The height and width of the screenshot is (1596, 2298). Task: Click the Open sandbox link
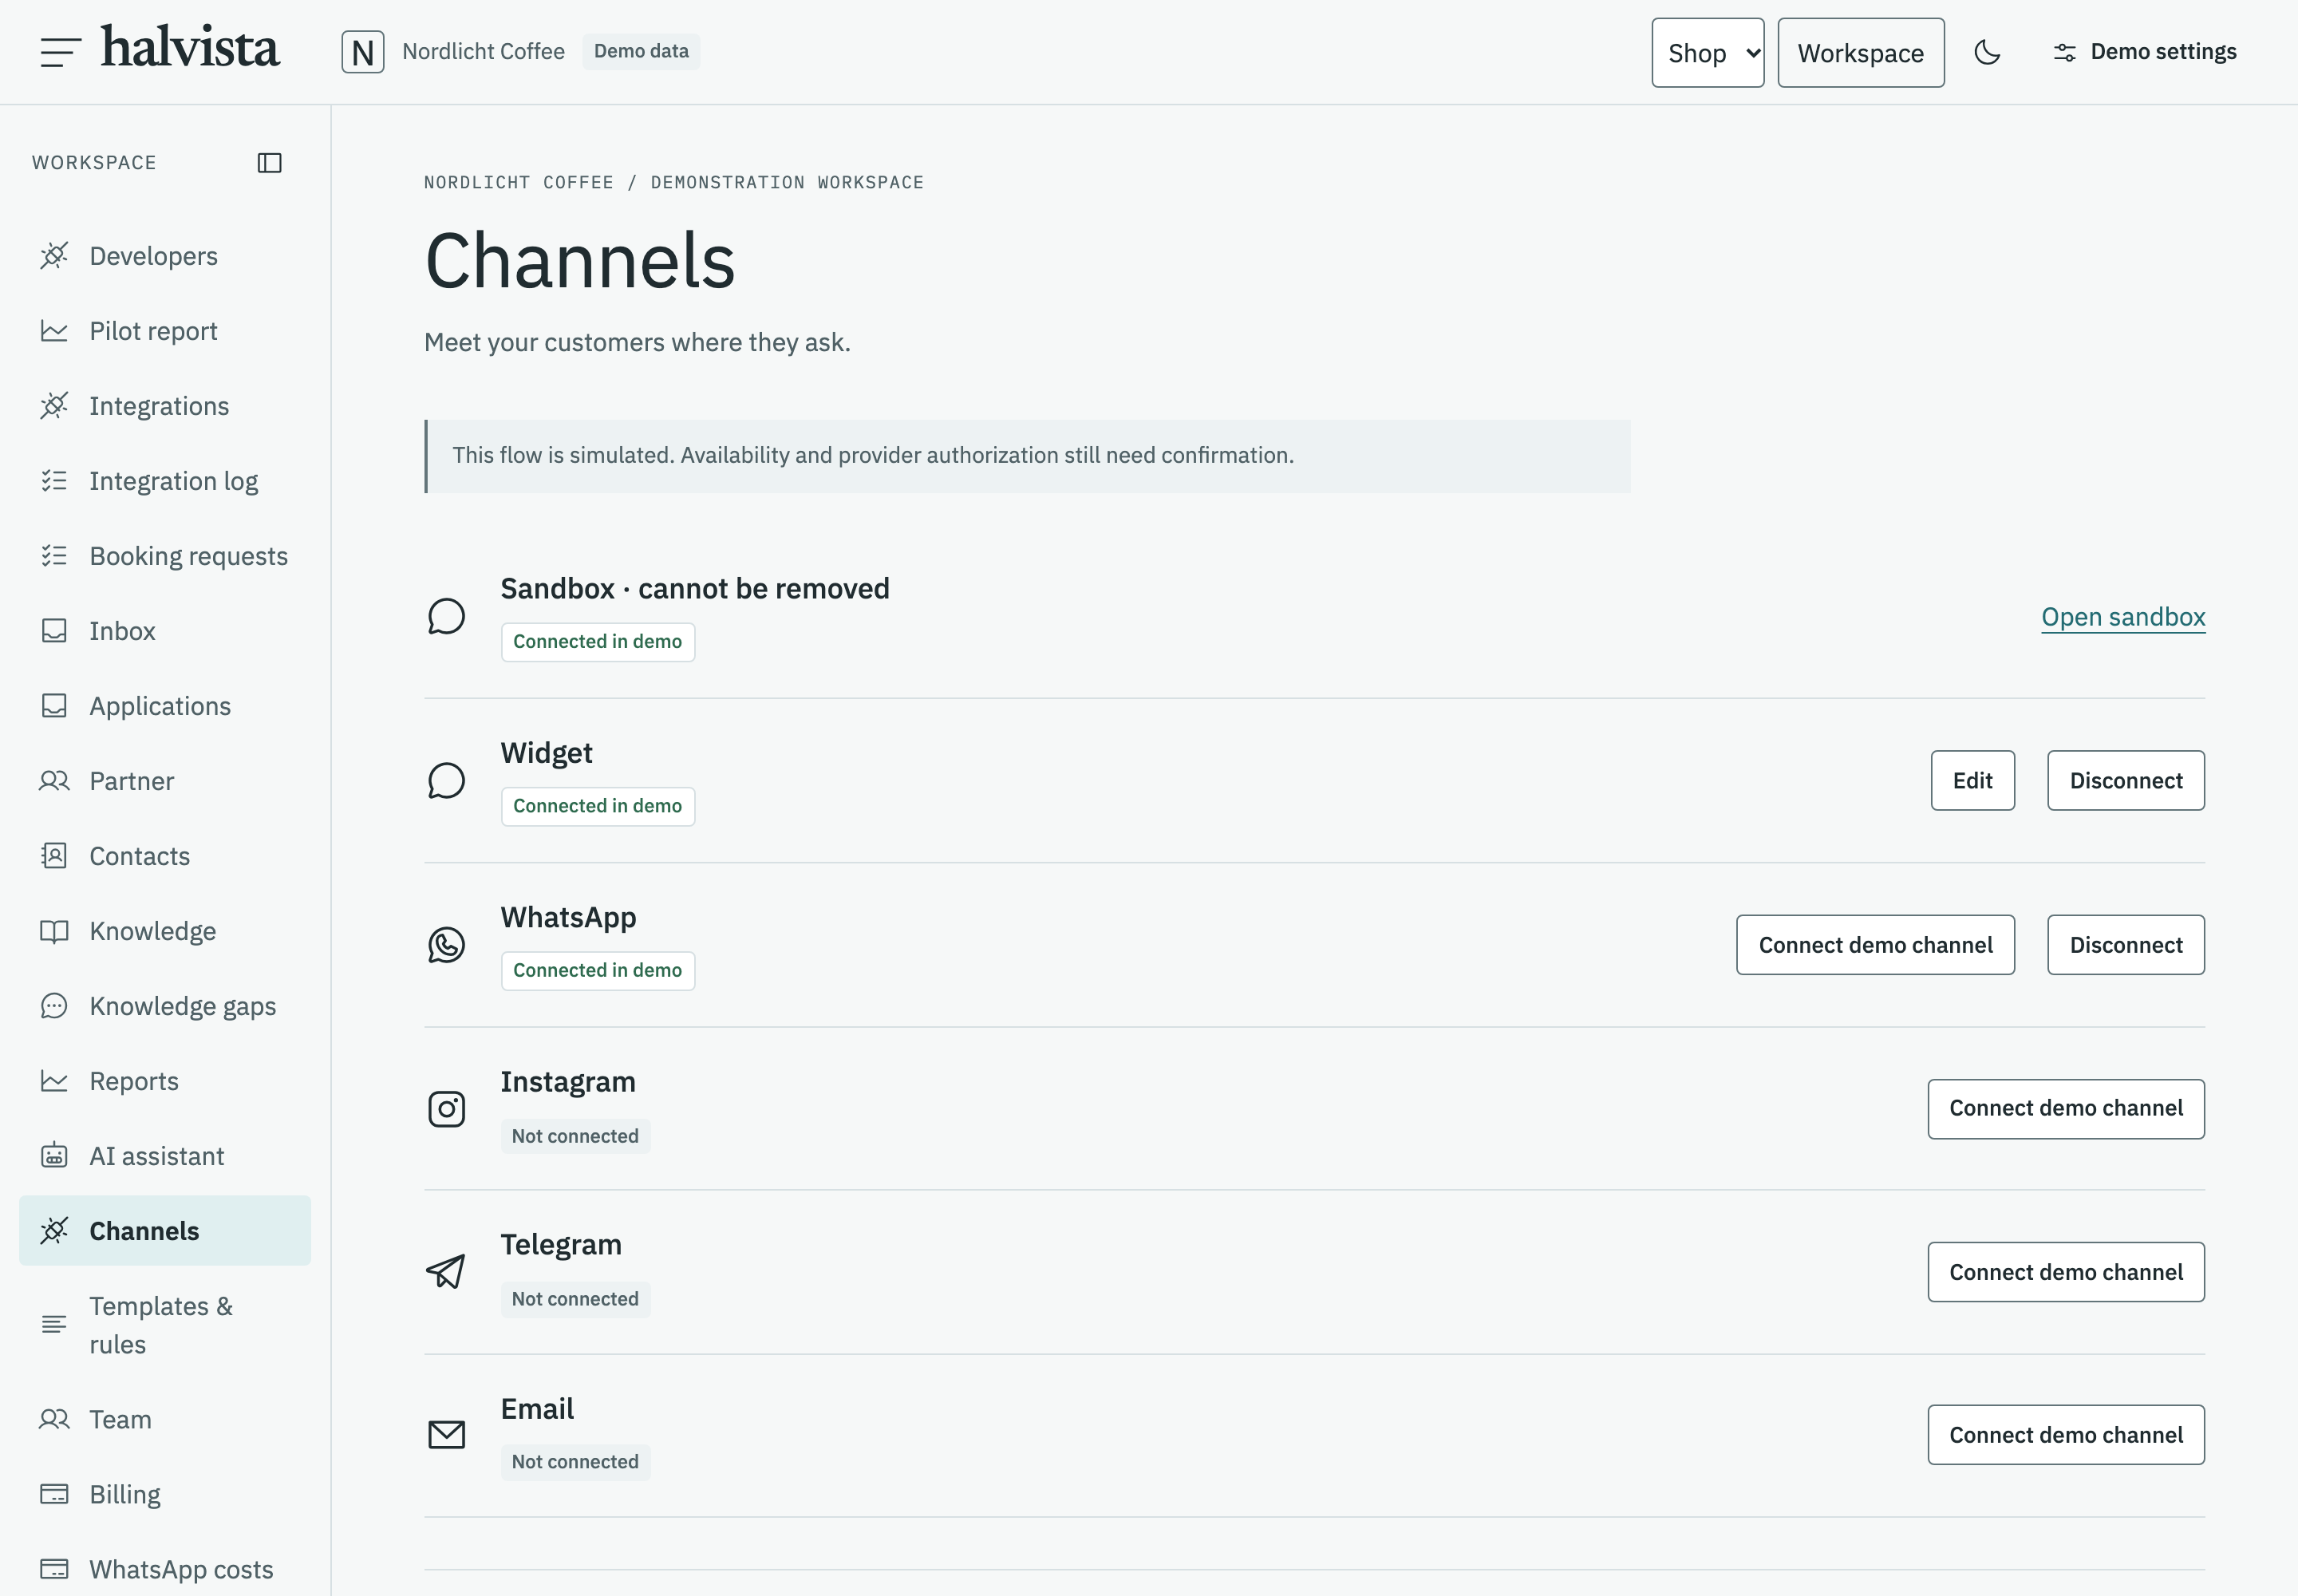(x=2123, y=617)
